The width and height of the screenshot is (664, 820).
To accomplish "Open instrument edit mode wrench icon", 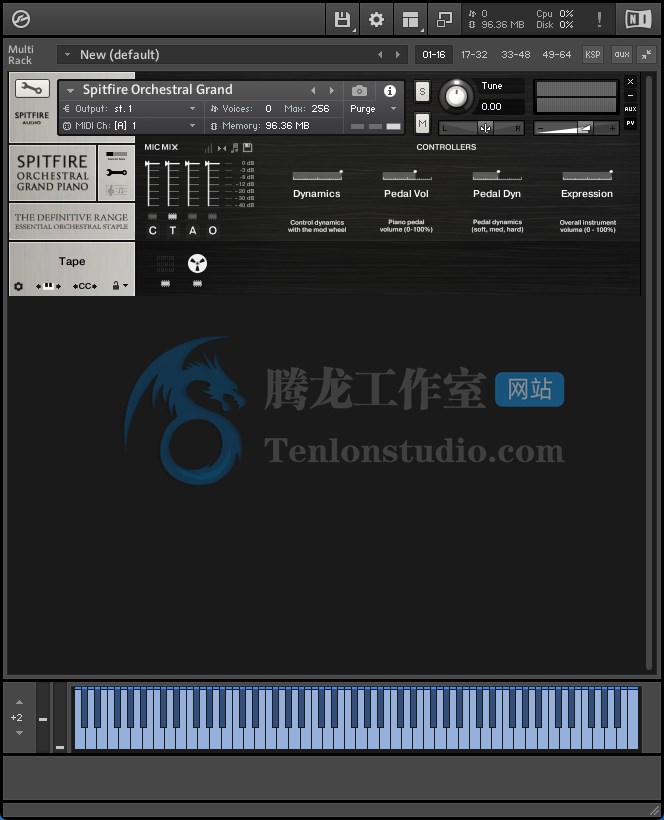I will point(32,88).
